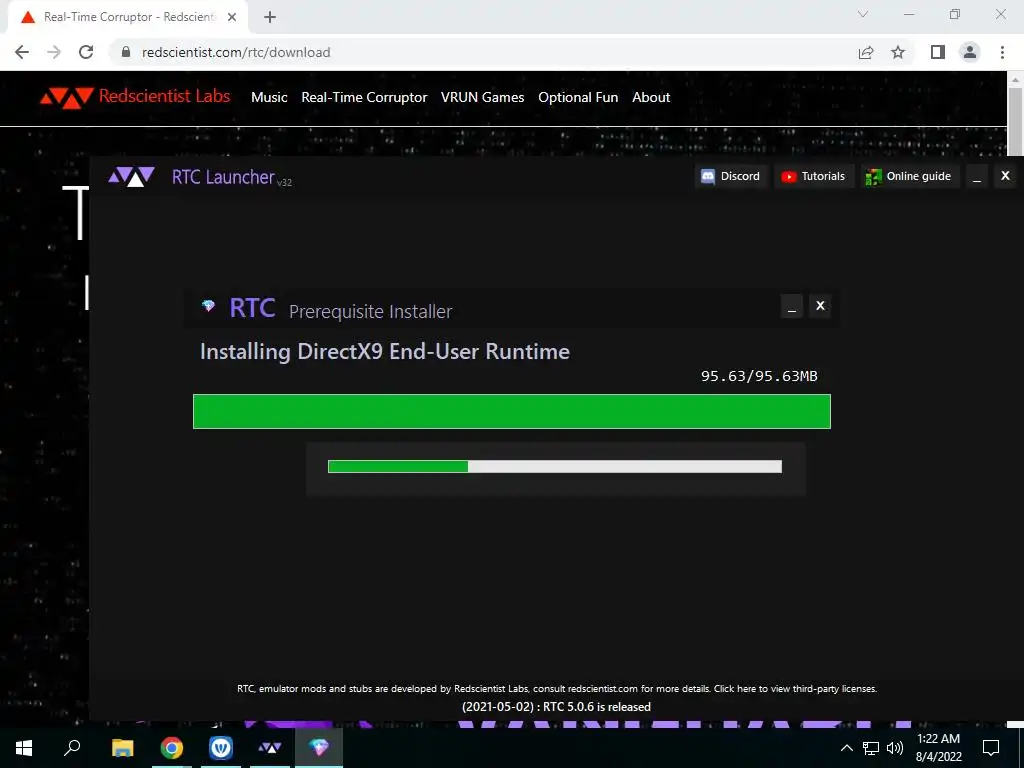Image resolution: width=1024 pixels, height=768 pixels.
Task: Show hidden system tray icons
Action: pyautogui.click(x=846, y=748)
